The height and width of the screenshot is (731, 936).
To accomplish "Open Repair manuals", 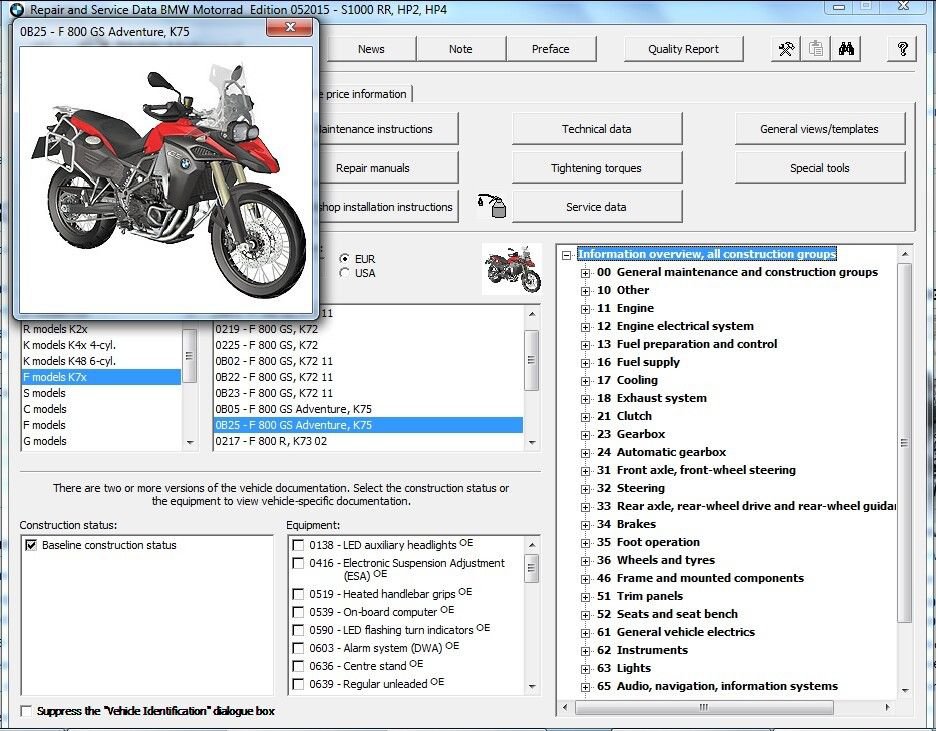I will (388, 168).
